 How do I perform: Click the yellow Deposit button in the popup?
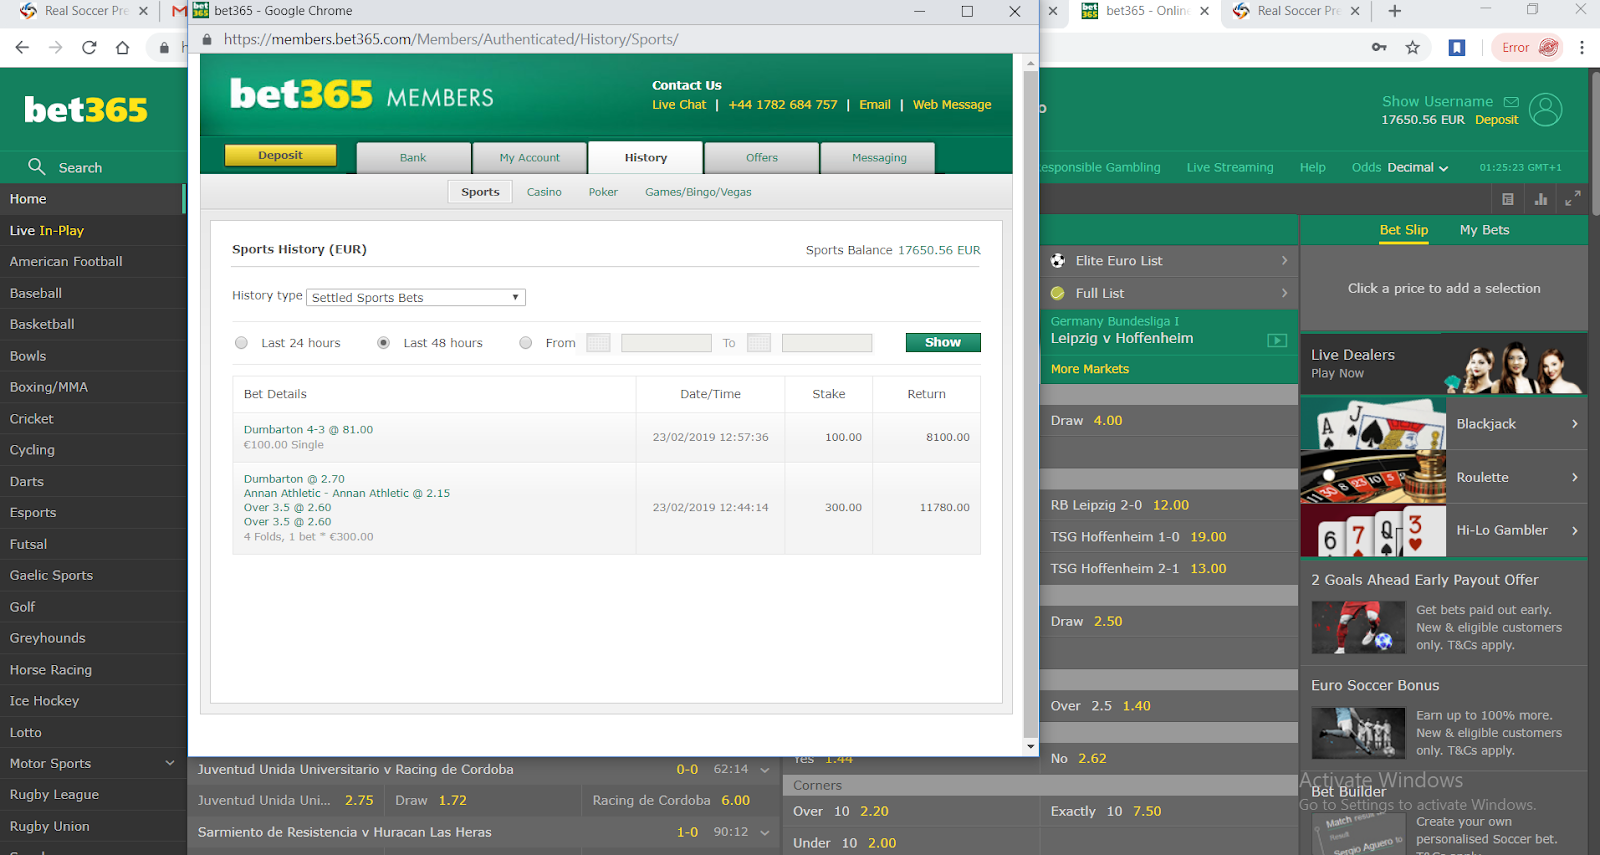tap(280, 155)
